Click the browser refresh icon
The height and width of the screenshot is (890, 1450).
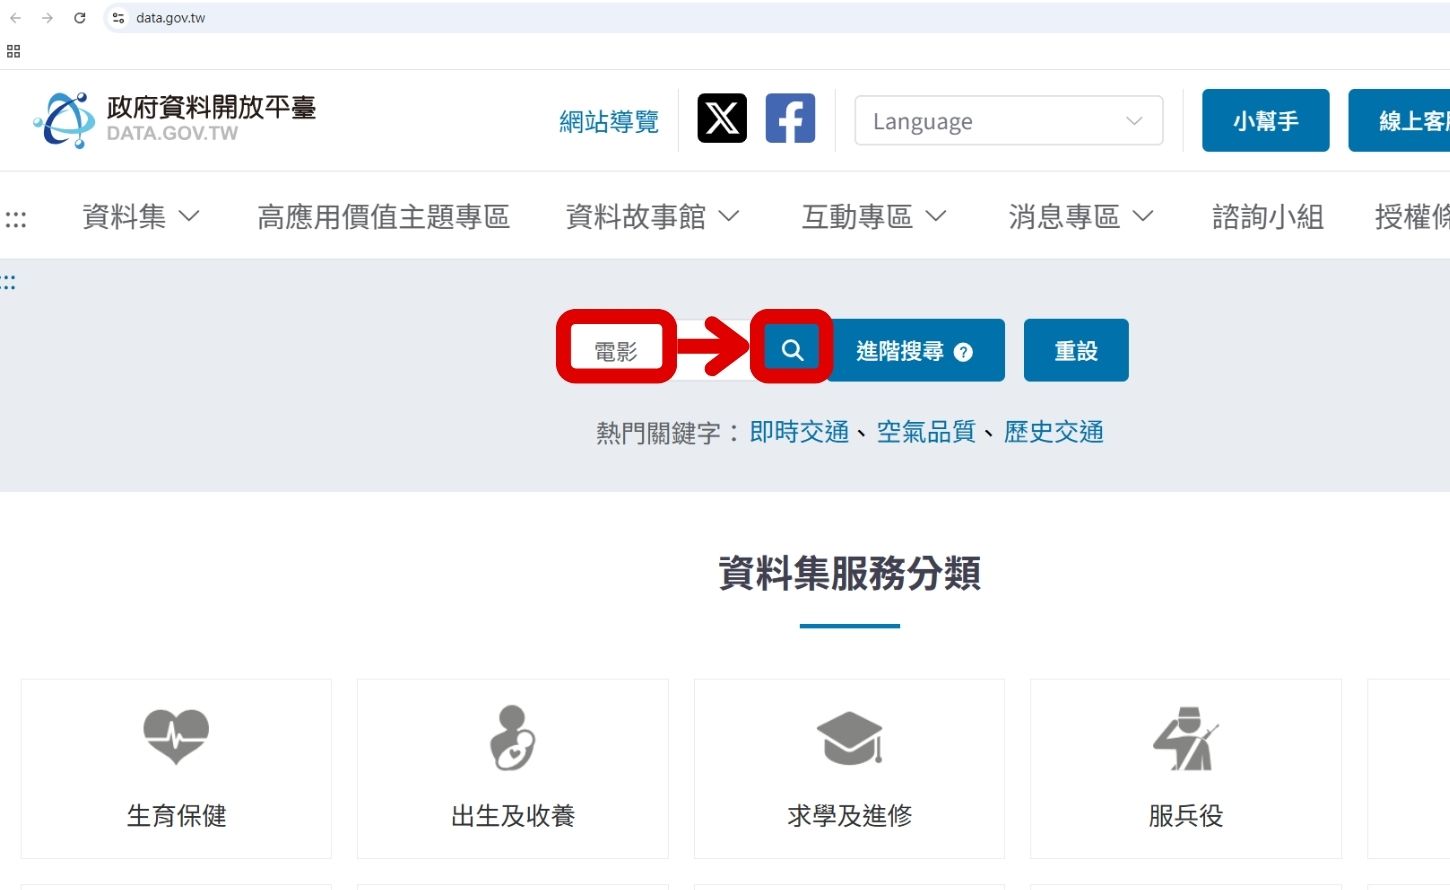79,17
